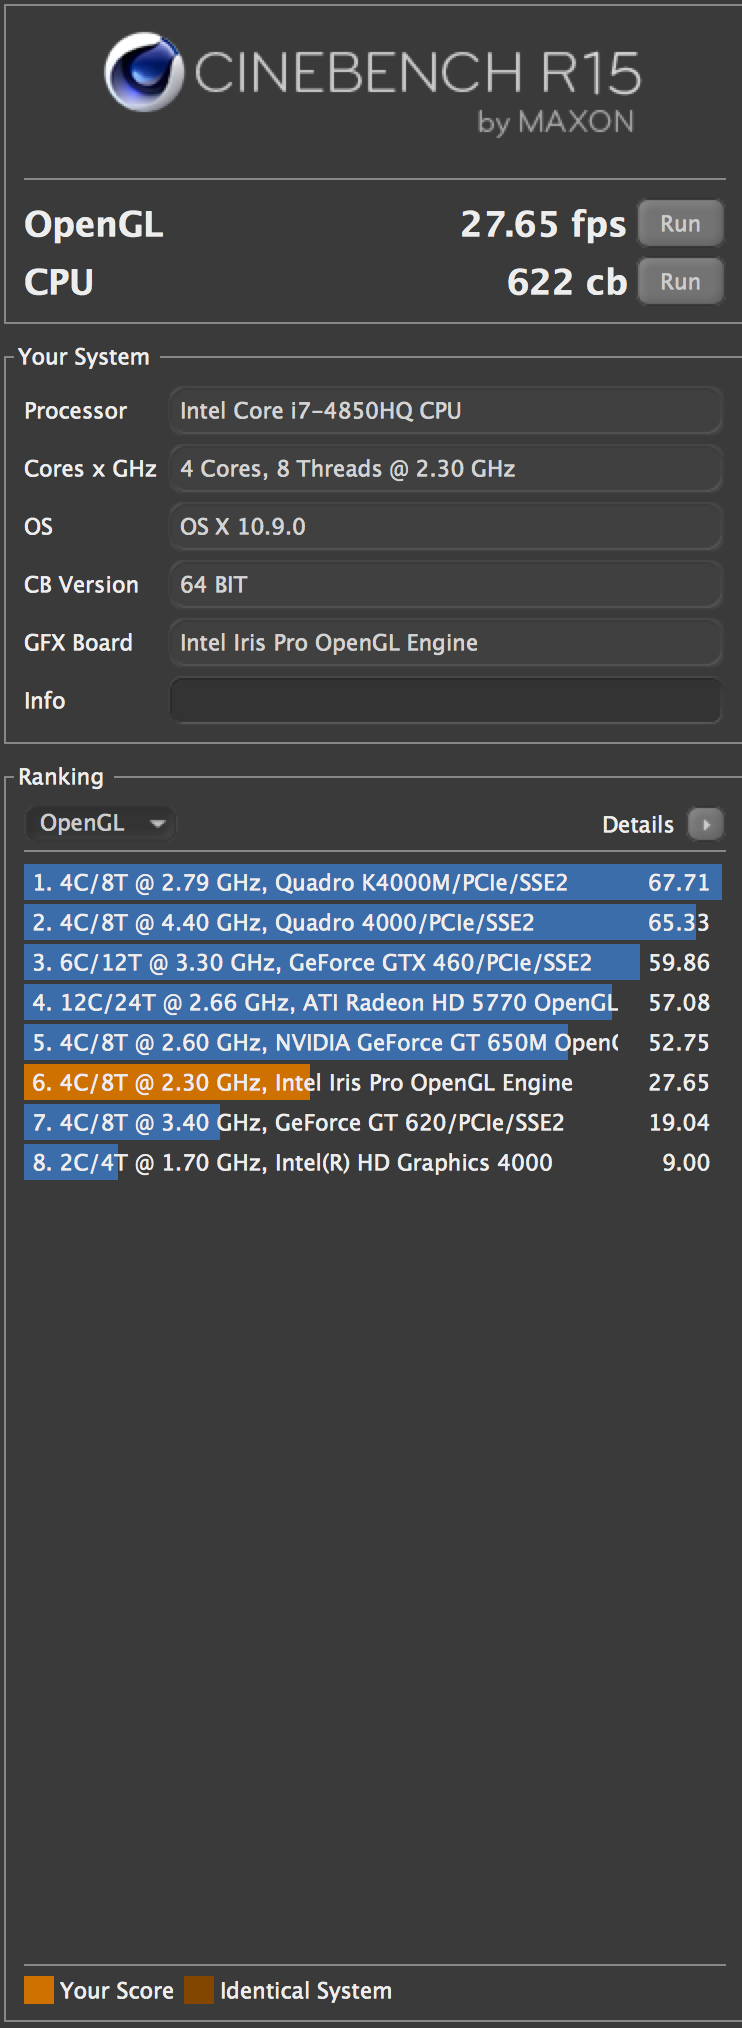This screenshot has width=742, height=2028.
Task: Select ranking row 6 Intel Iris Pro
Action: click(x=373, y=1083)
